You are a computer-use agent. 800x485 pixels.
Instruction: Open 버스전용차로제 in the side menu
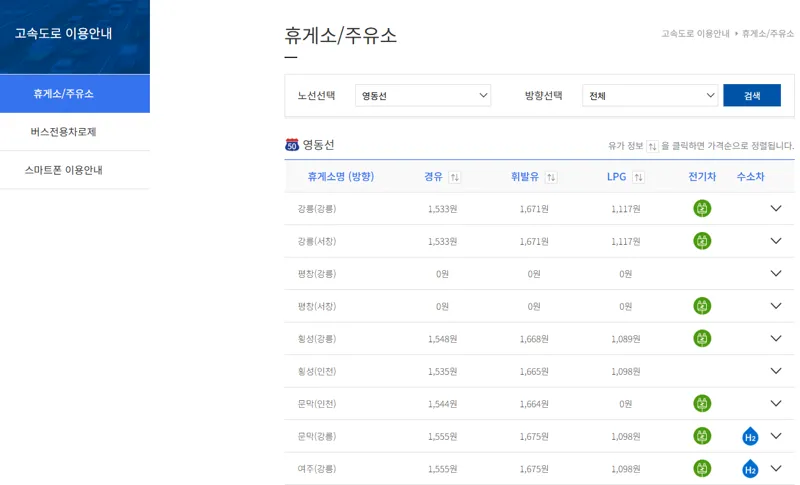(74, 132)
